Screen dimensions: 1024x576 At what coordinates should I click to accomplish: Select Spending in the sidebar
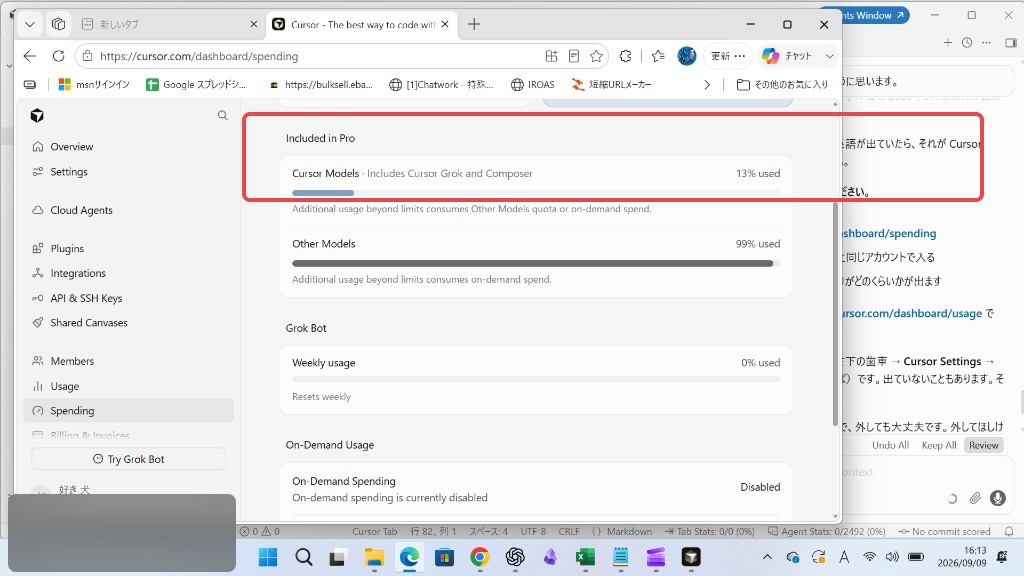(129, 411)
